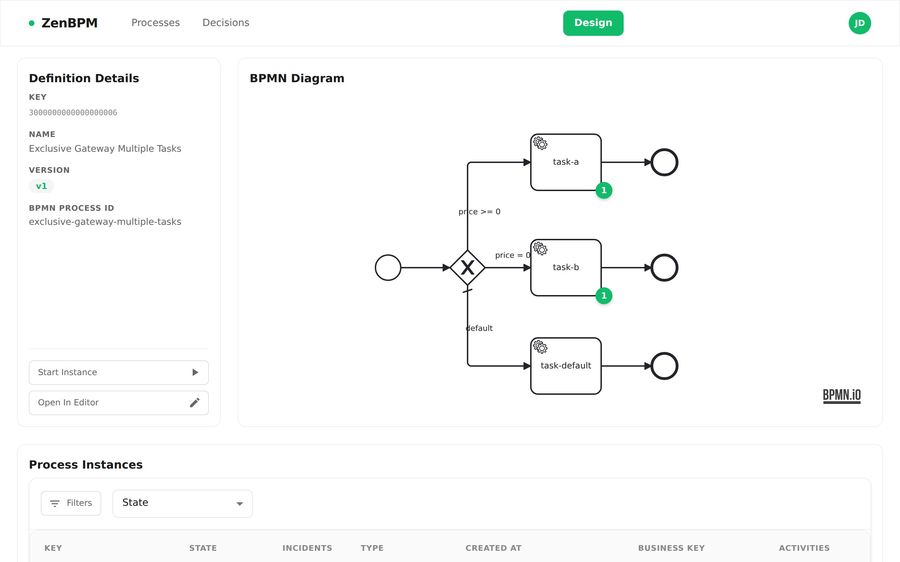This screenshot has width=900, height=562.
Task: Click the TYPE column header
Action: [372, 548]
